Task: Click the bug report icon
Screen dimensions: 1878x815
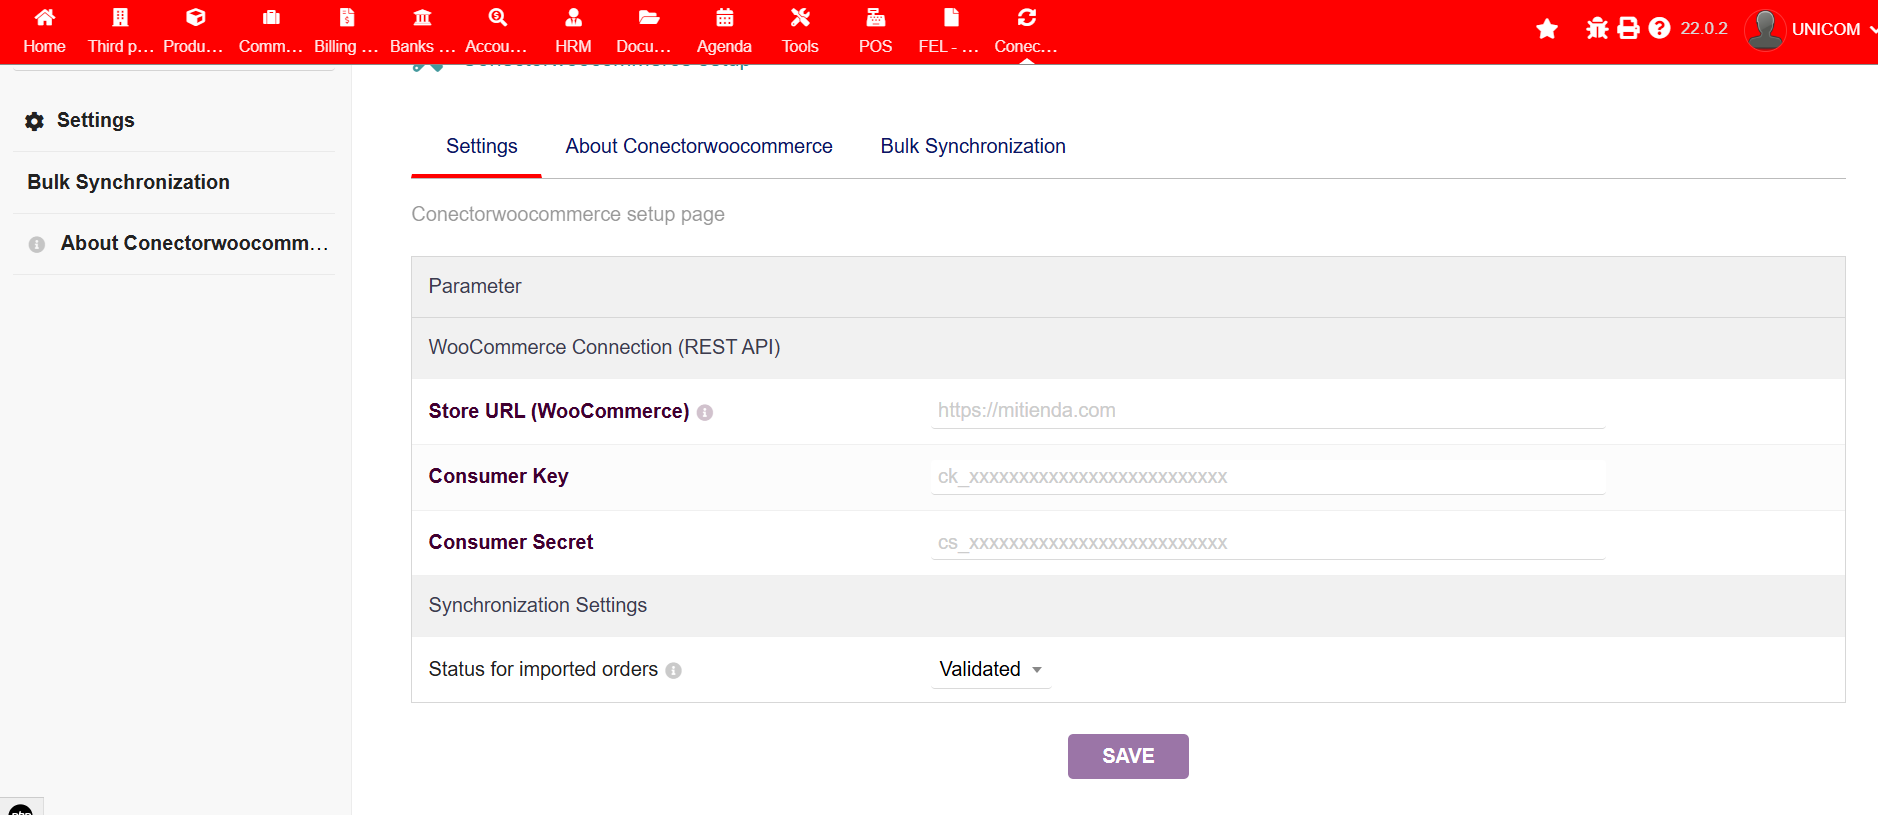Action: tap(1597, 29)
